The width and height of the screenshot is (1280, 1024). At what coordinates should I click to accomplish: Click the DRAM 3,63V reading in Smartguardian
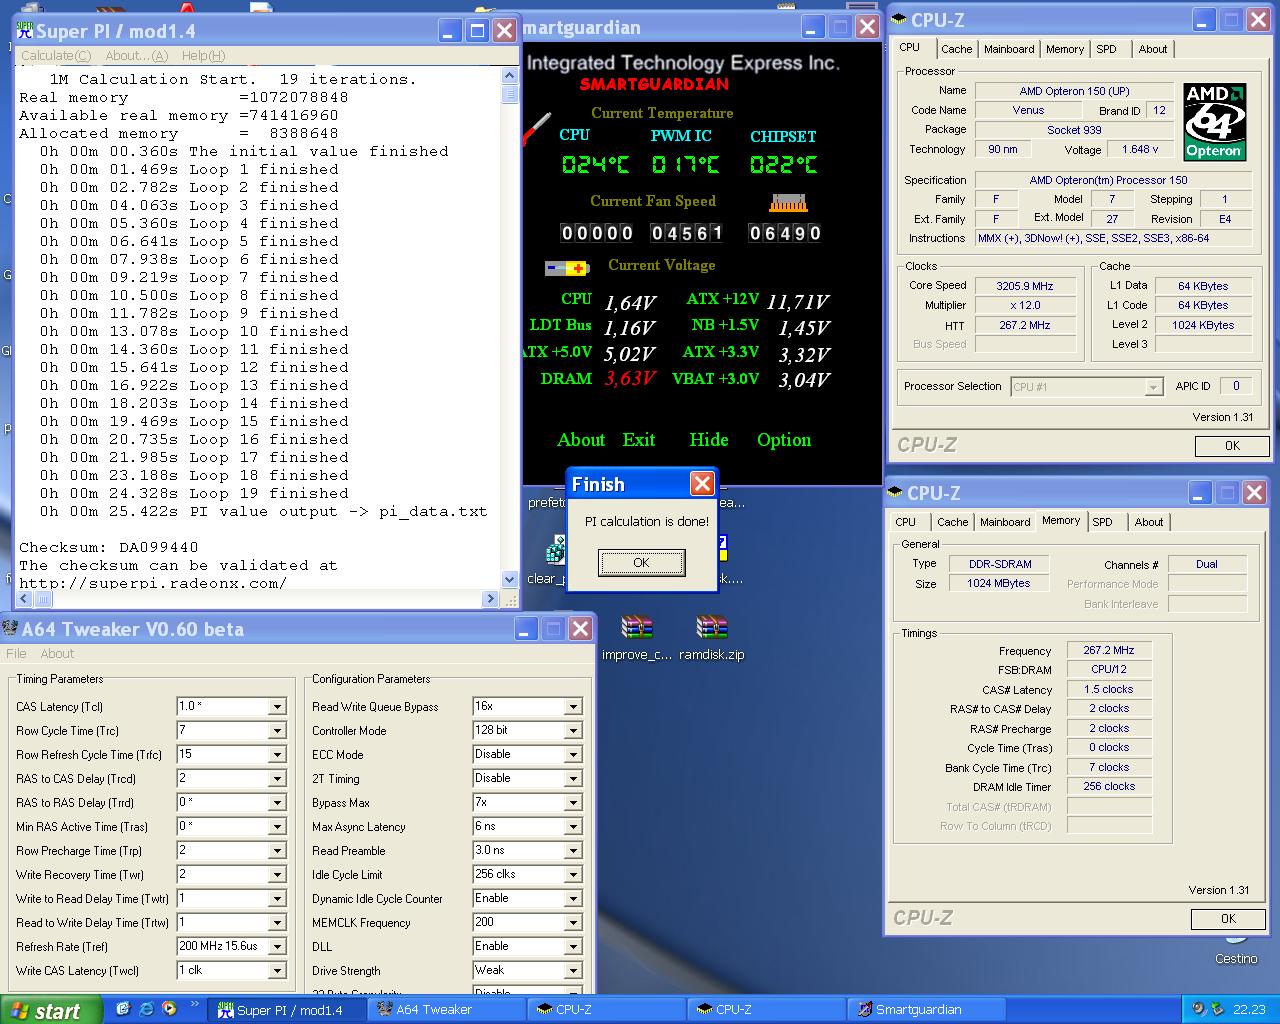630,379
